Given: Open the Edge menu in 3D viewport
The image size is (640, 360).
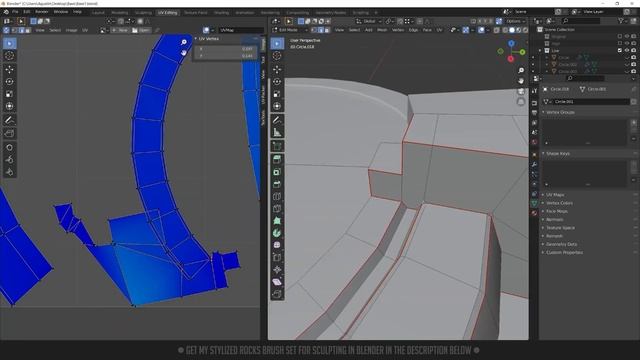Looking at the screenshot, I should [413, 30].
